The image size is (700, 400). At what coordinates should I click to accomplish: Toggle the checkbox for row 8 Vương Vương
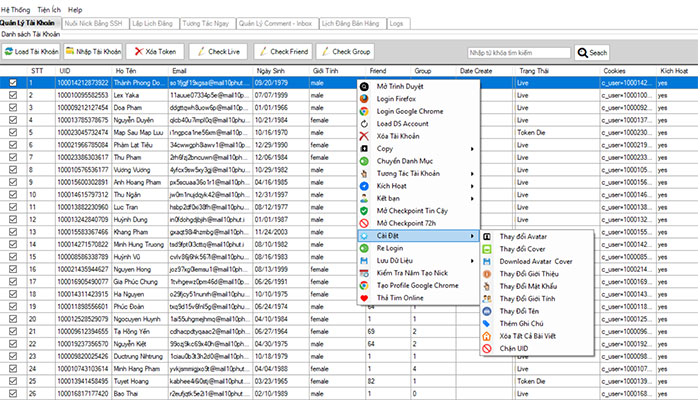(13, 170)
